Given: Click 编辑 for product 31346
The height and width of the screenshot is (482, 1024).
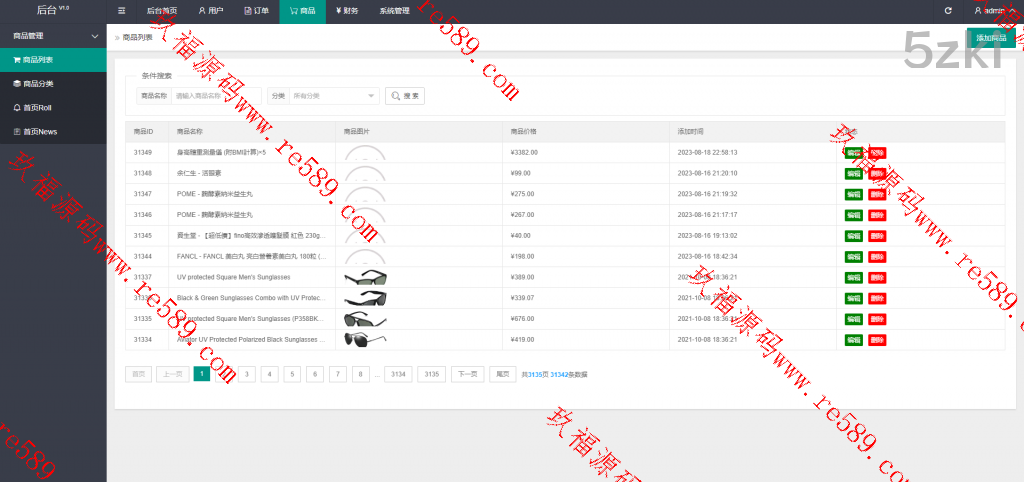Looking at the screenshot, I should click(x=853, y=215).
